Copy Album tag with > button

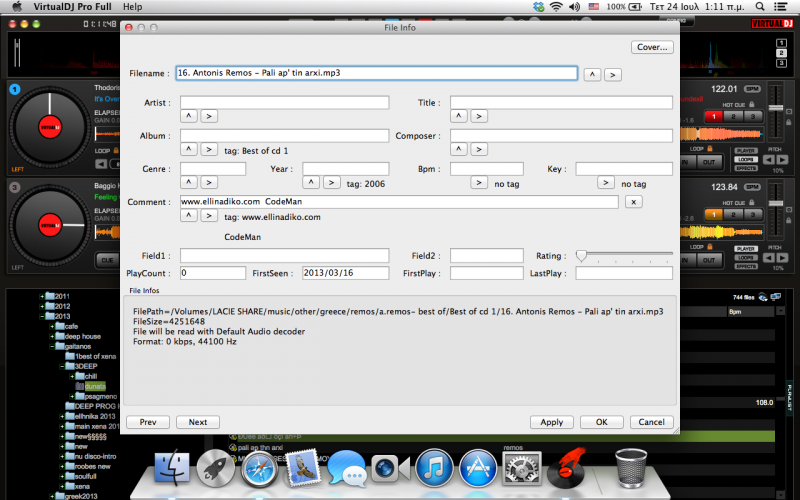click(x=209, y=149)
